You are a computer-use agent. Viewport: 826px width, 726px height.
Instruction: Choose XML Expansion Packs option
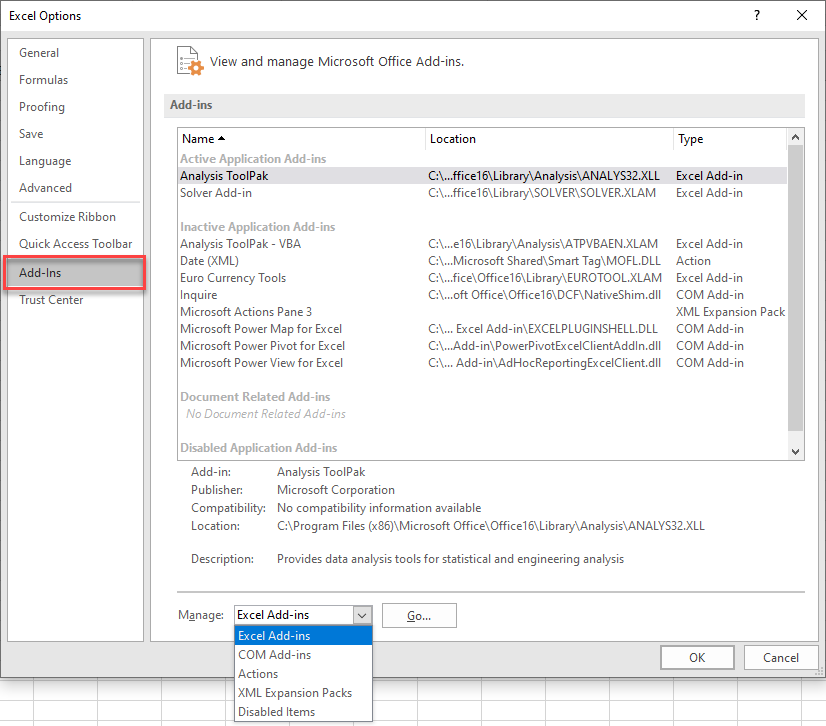pyautogui.click(x=303, y=692)
